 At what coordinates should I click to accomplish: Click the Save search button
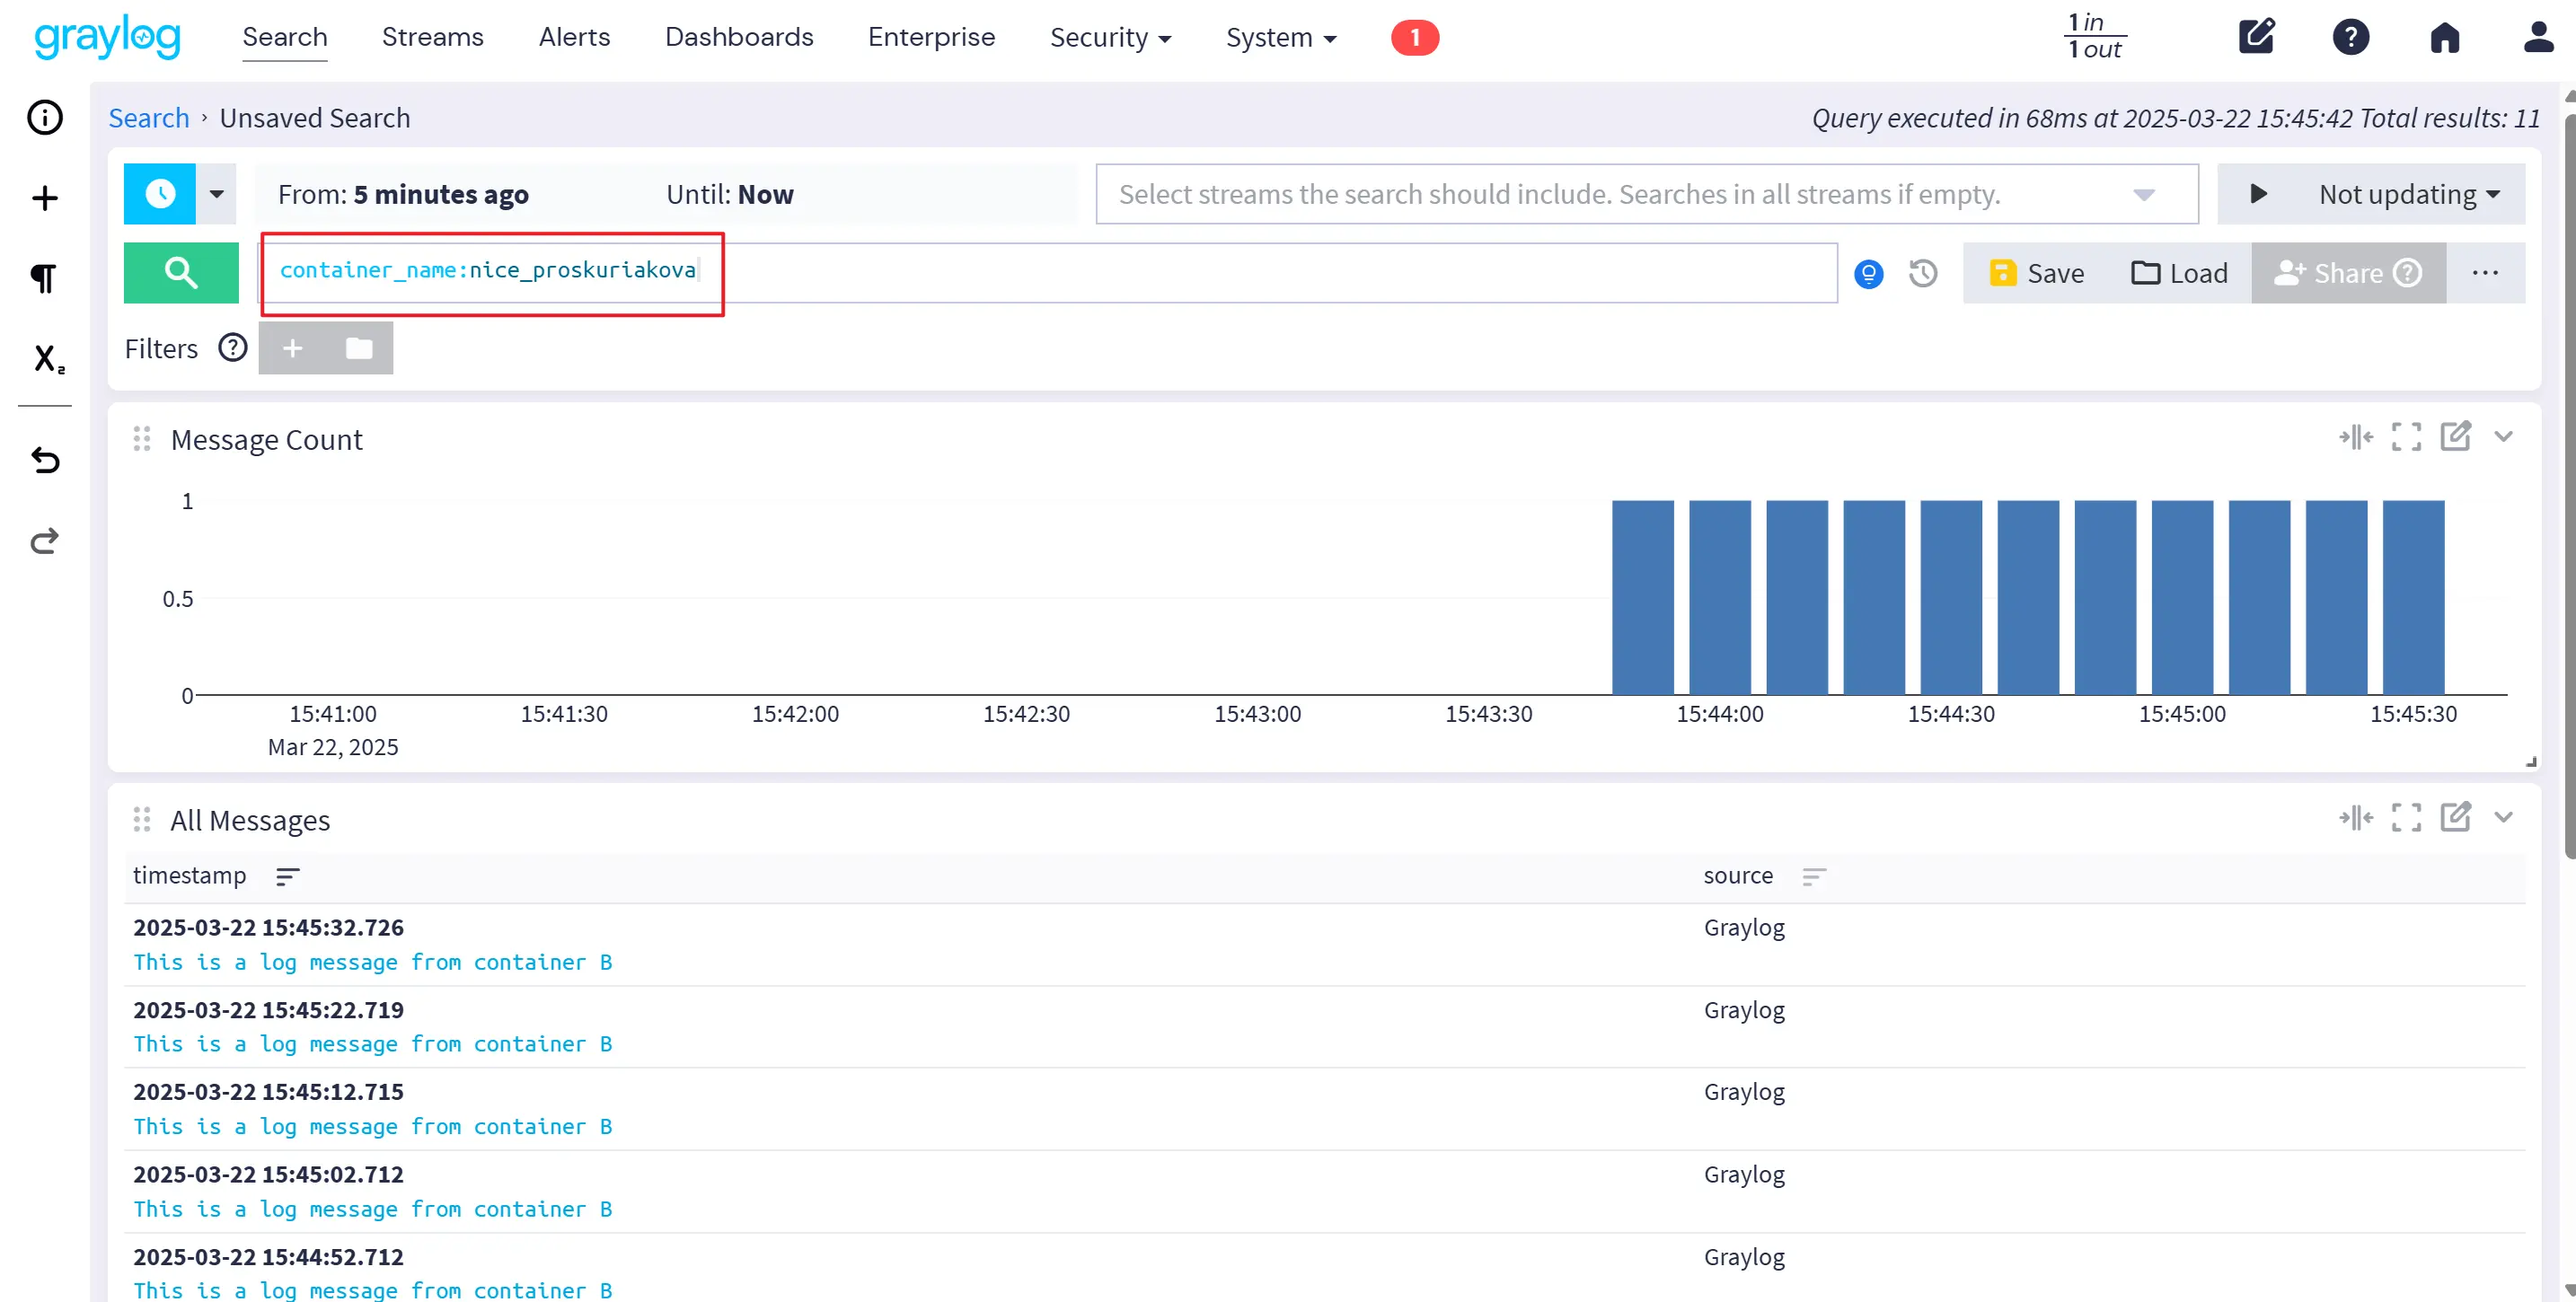click(x=2036, y=273)
